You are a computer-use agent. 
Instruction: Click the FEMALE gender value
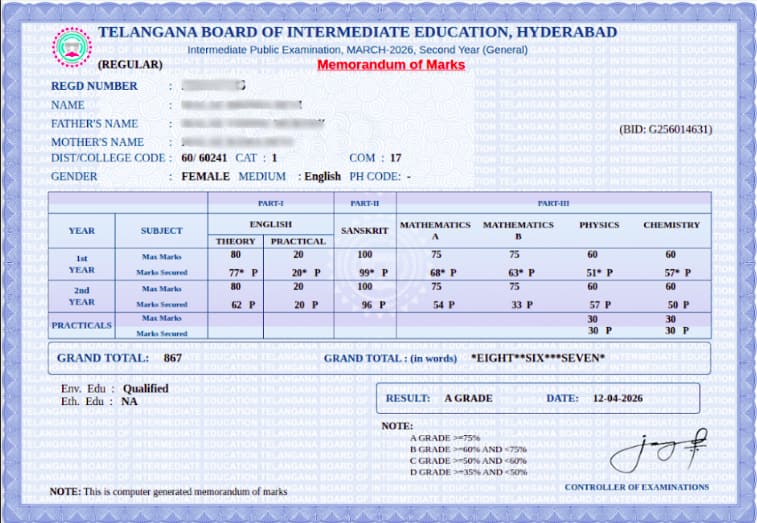(206, 176)
